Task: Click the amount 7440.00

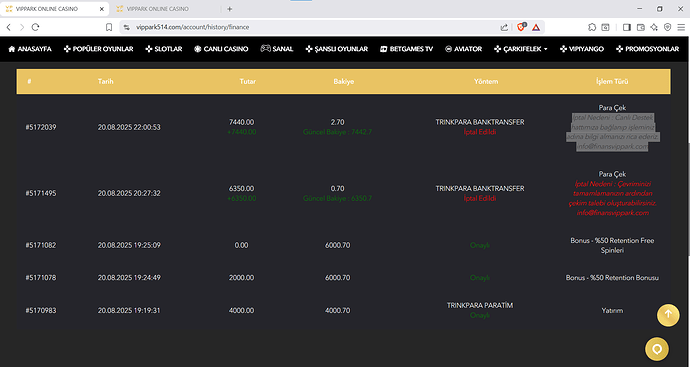Action: coord(242,122)
